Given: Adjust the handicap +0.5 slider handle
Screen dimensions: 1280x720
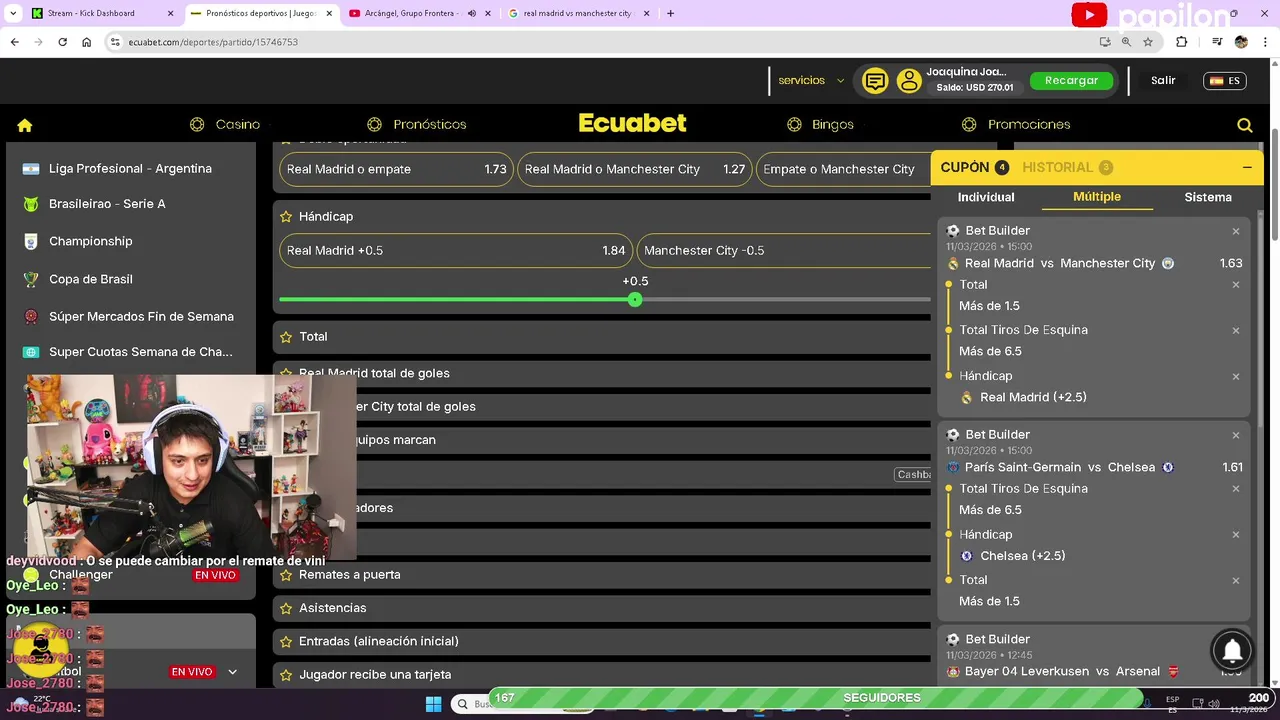Looking at the screenshot, I should coord(635,300).
